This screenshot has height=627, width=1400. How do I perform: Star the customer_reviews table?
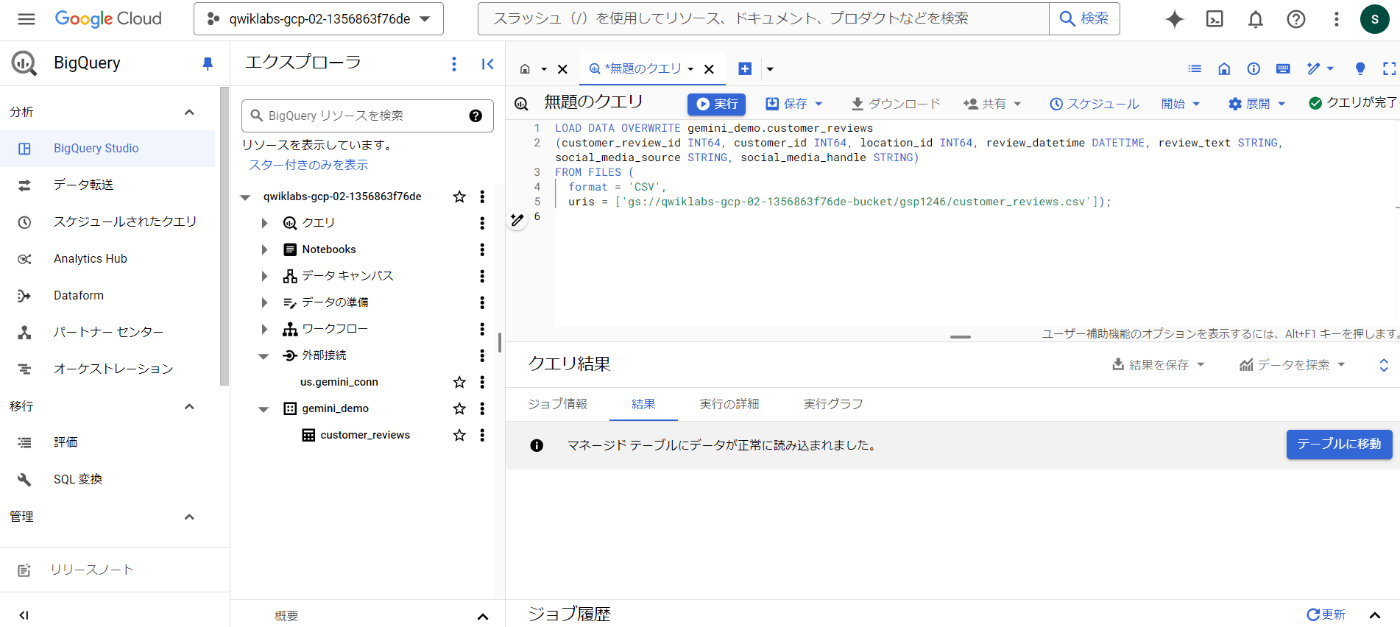459,435
